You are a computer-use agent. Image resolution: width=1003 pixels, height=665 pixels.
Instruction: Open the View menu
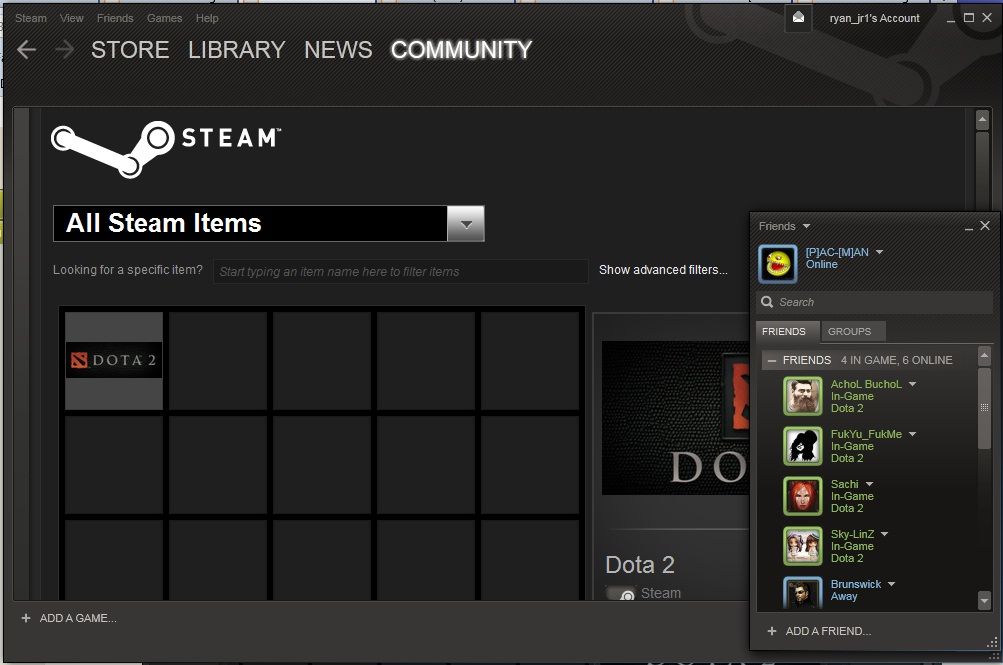click(72, 18)
